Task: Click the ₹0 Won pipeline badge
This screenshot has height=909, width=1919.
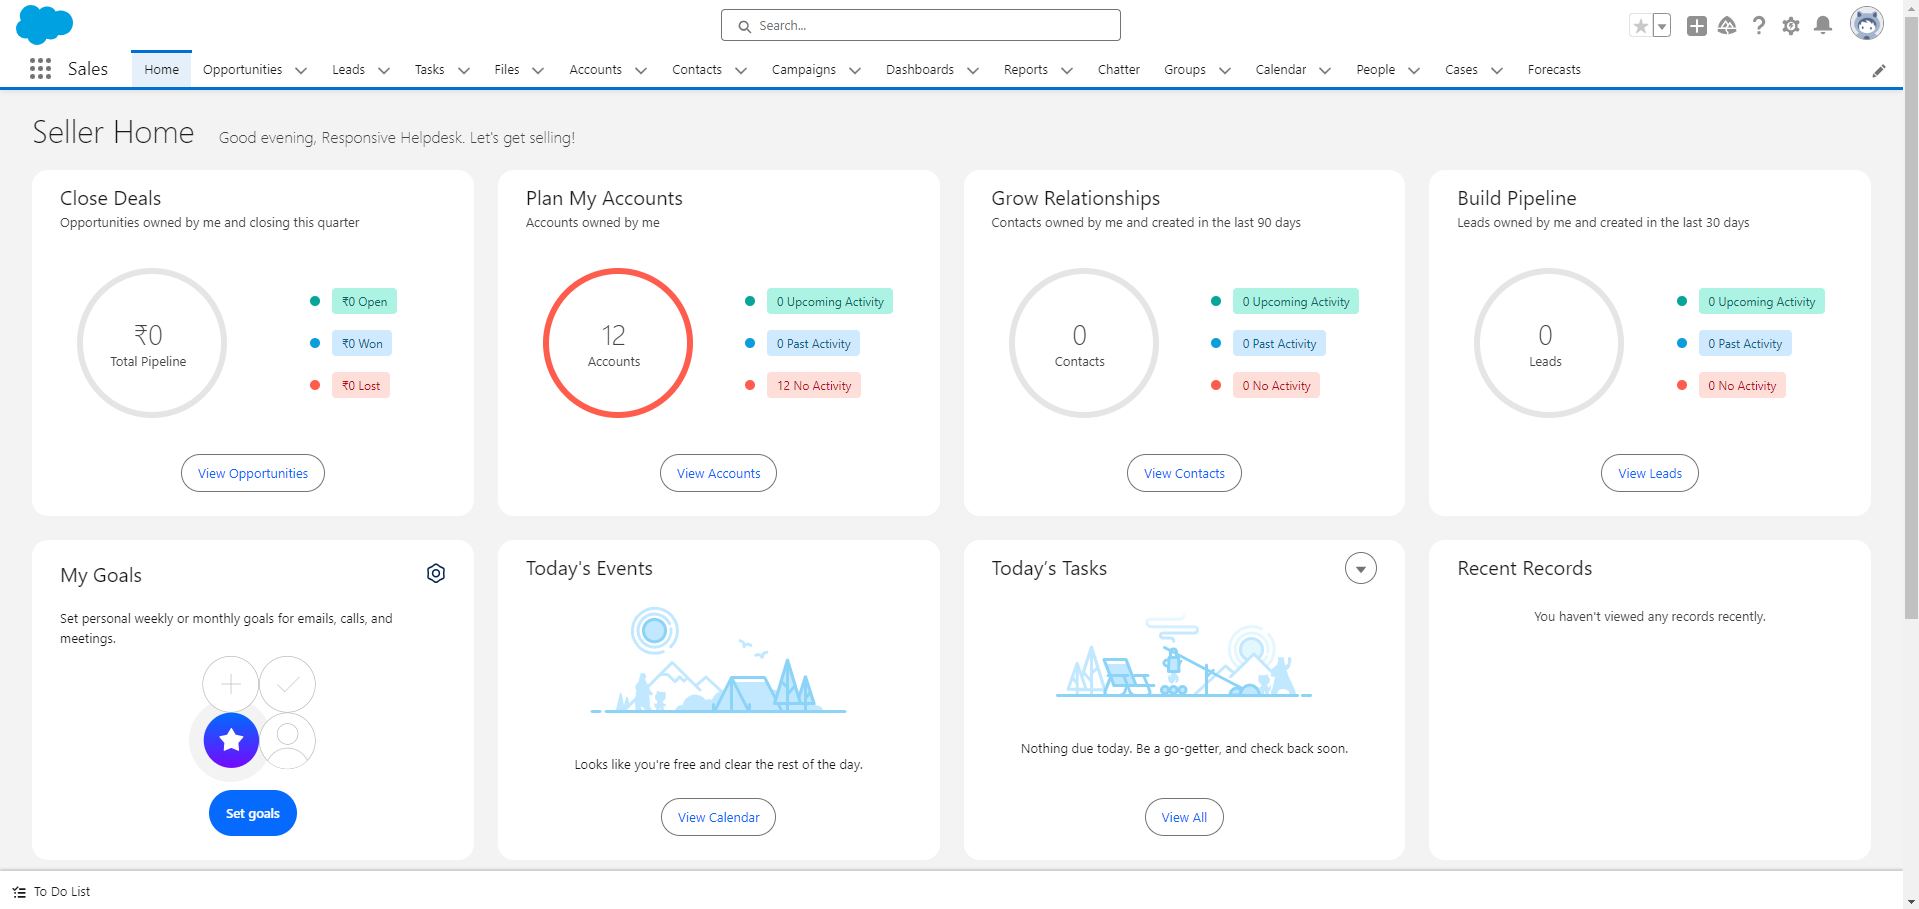Action: pyautogui.click(x=362, y=343)
